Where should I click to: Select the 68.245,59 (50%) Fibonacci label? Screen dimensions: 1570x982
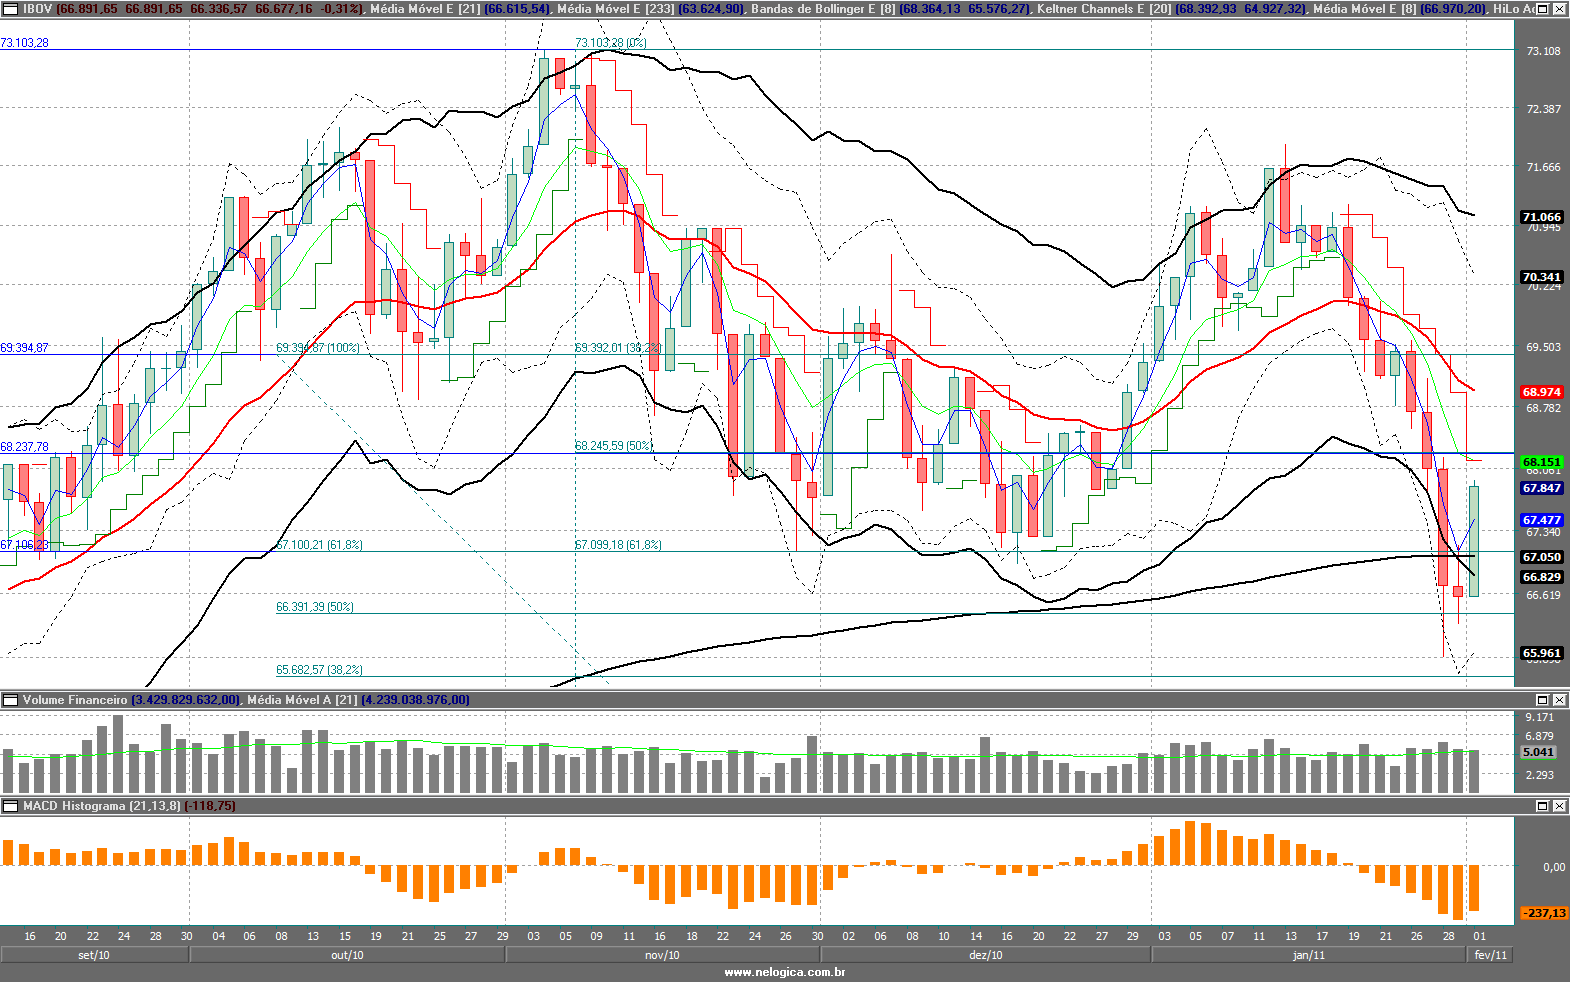[613, 446]
